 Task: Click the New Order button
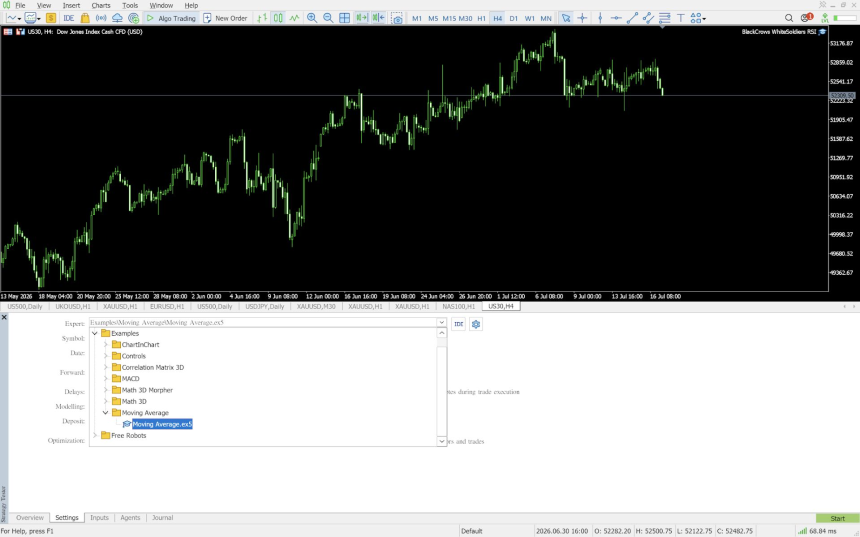coord(225,18)
